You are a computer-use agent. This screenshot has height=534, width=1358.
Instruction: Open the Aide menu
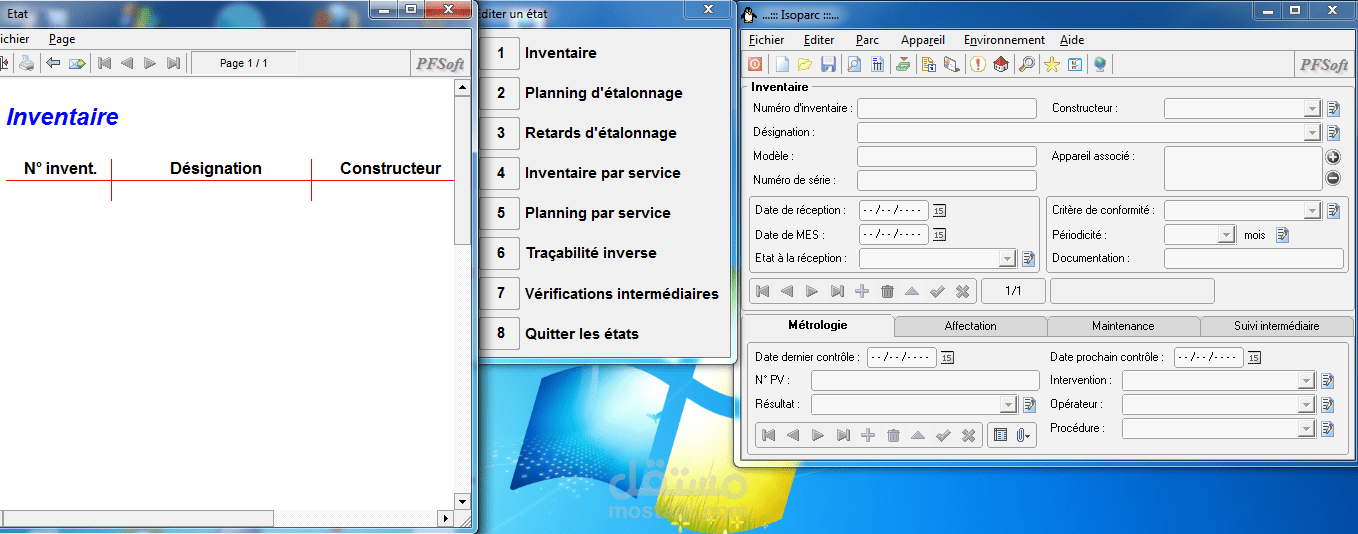coord(1072,40)
